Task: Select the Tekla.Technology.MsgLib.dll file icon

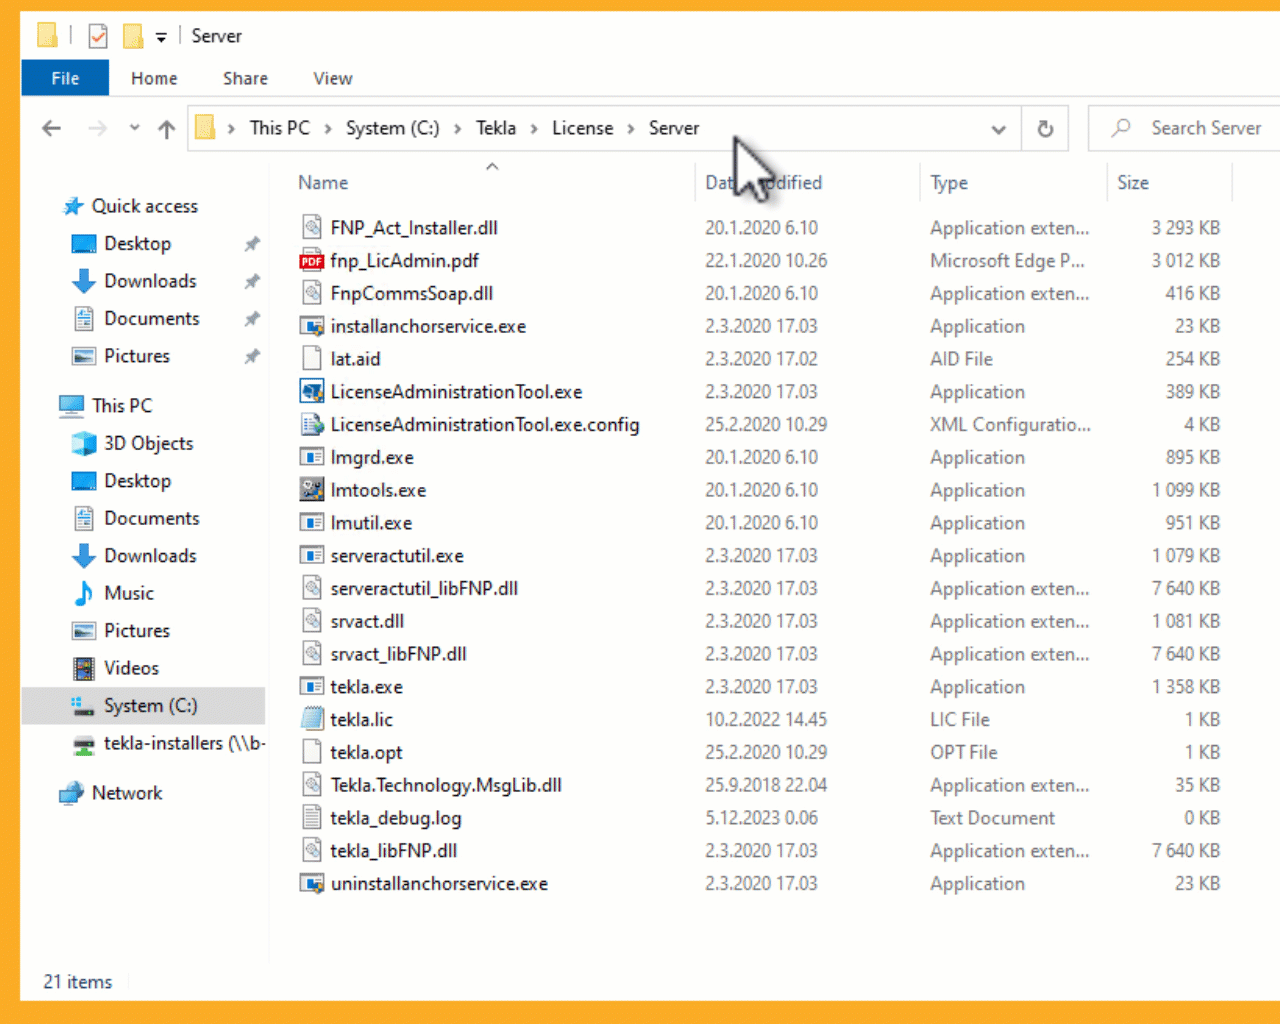Action: (312, 785)
